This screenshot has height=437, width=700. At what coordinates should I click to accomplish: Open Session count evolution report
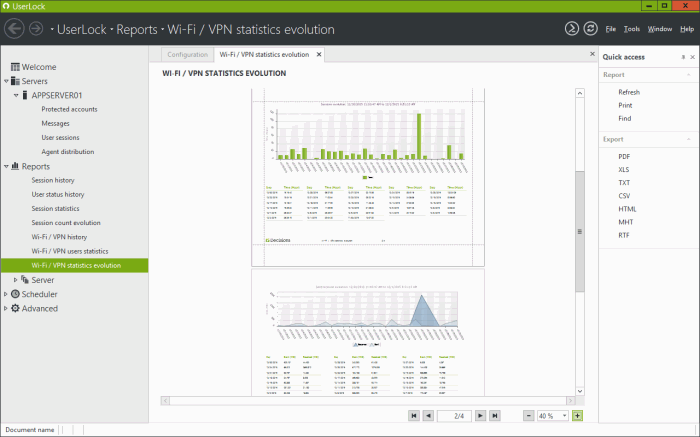66,223
